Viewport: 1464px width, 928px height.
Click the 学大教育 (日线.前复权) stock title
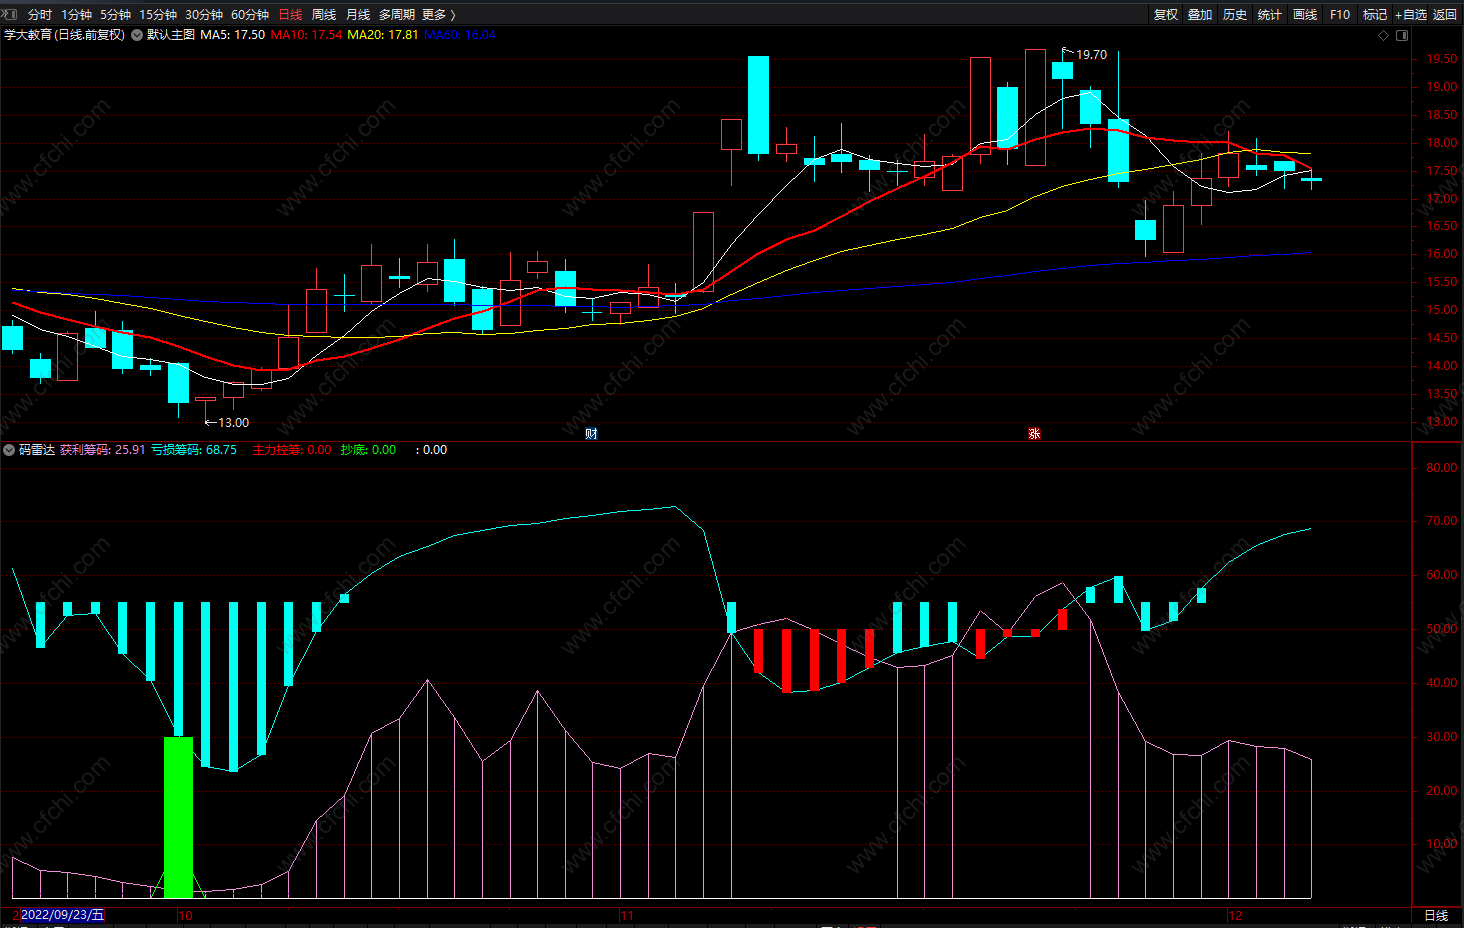point(64,35)
